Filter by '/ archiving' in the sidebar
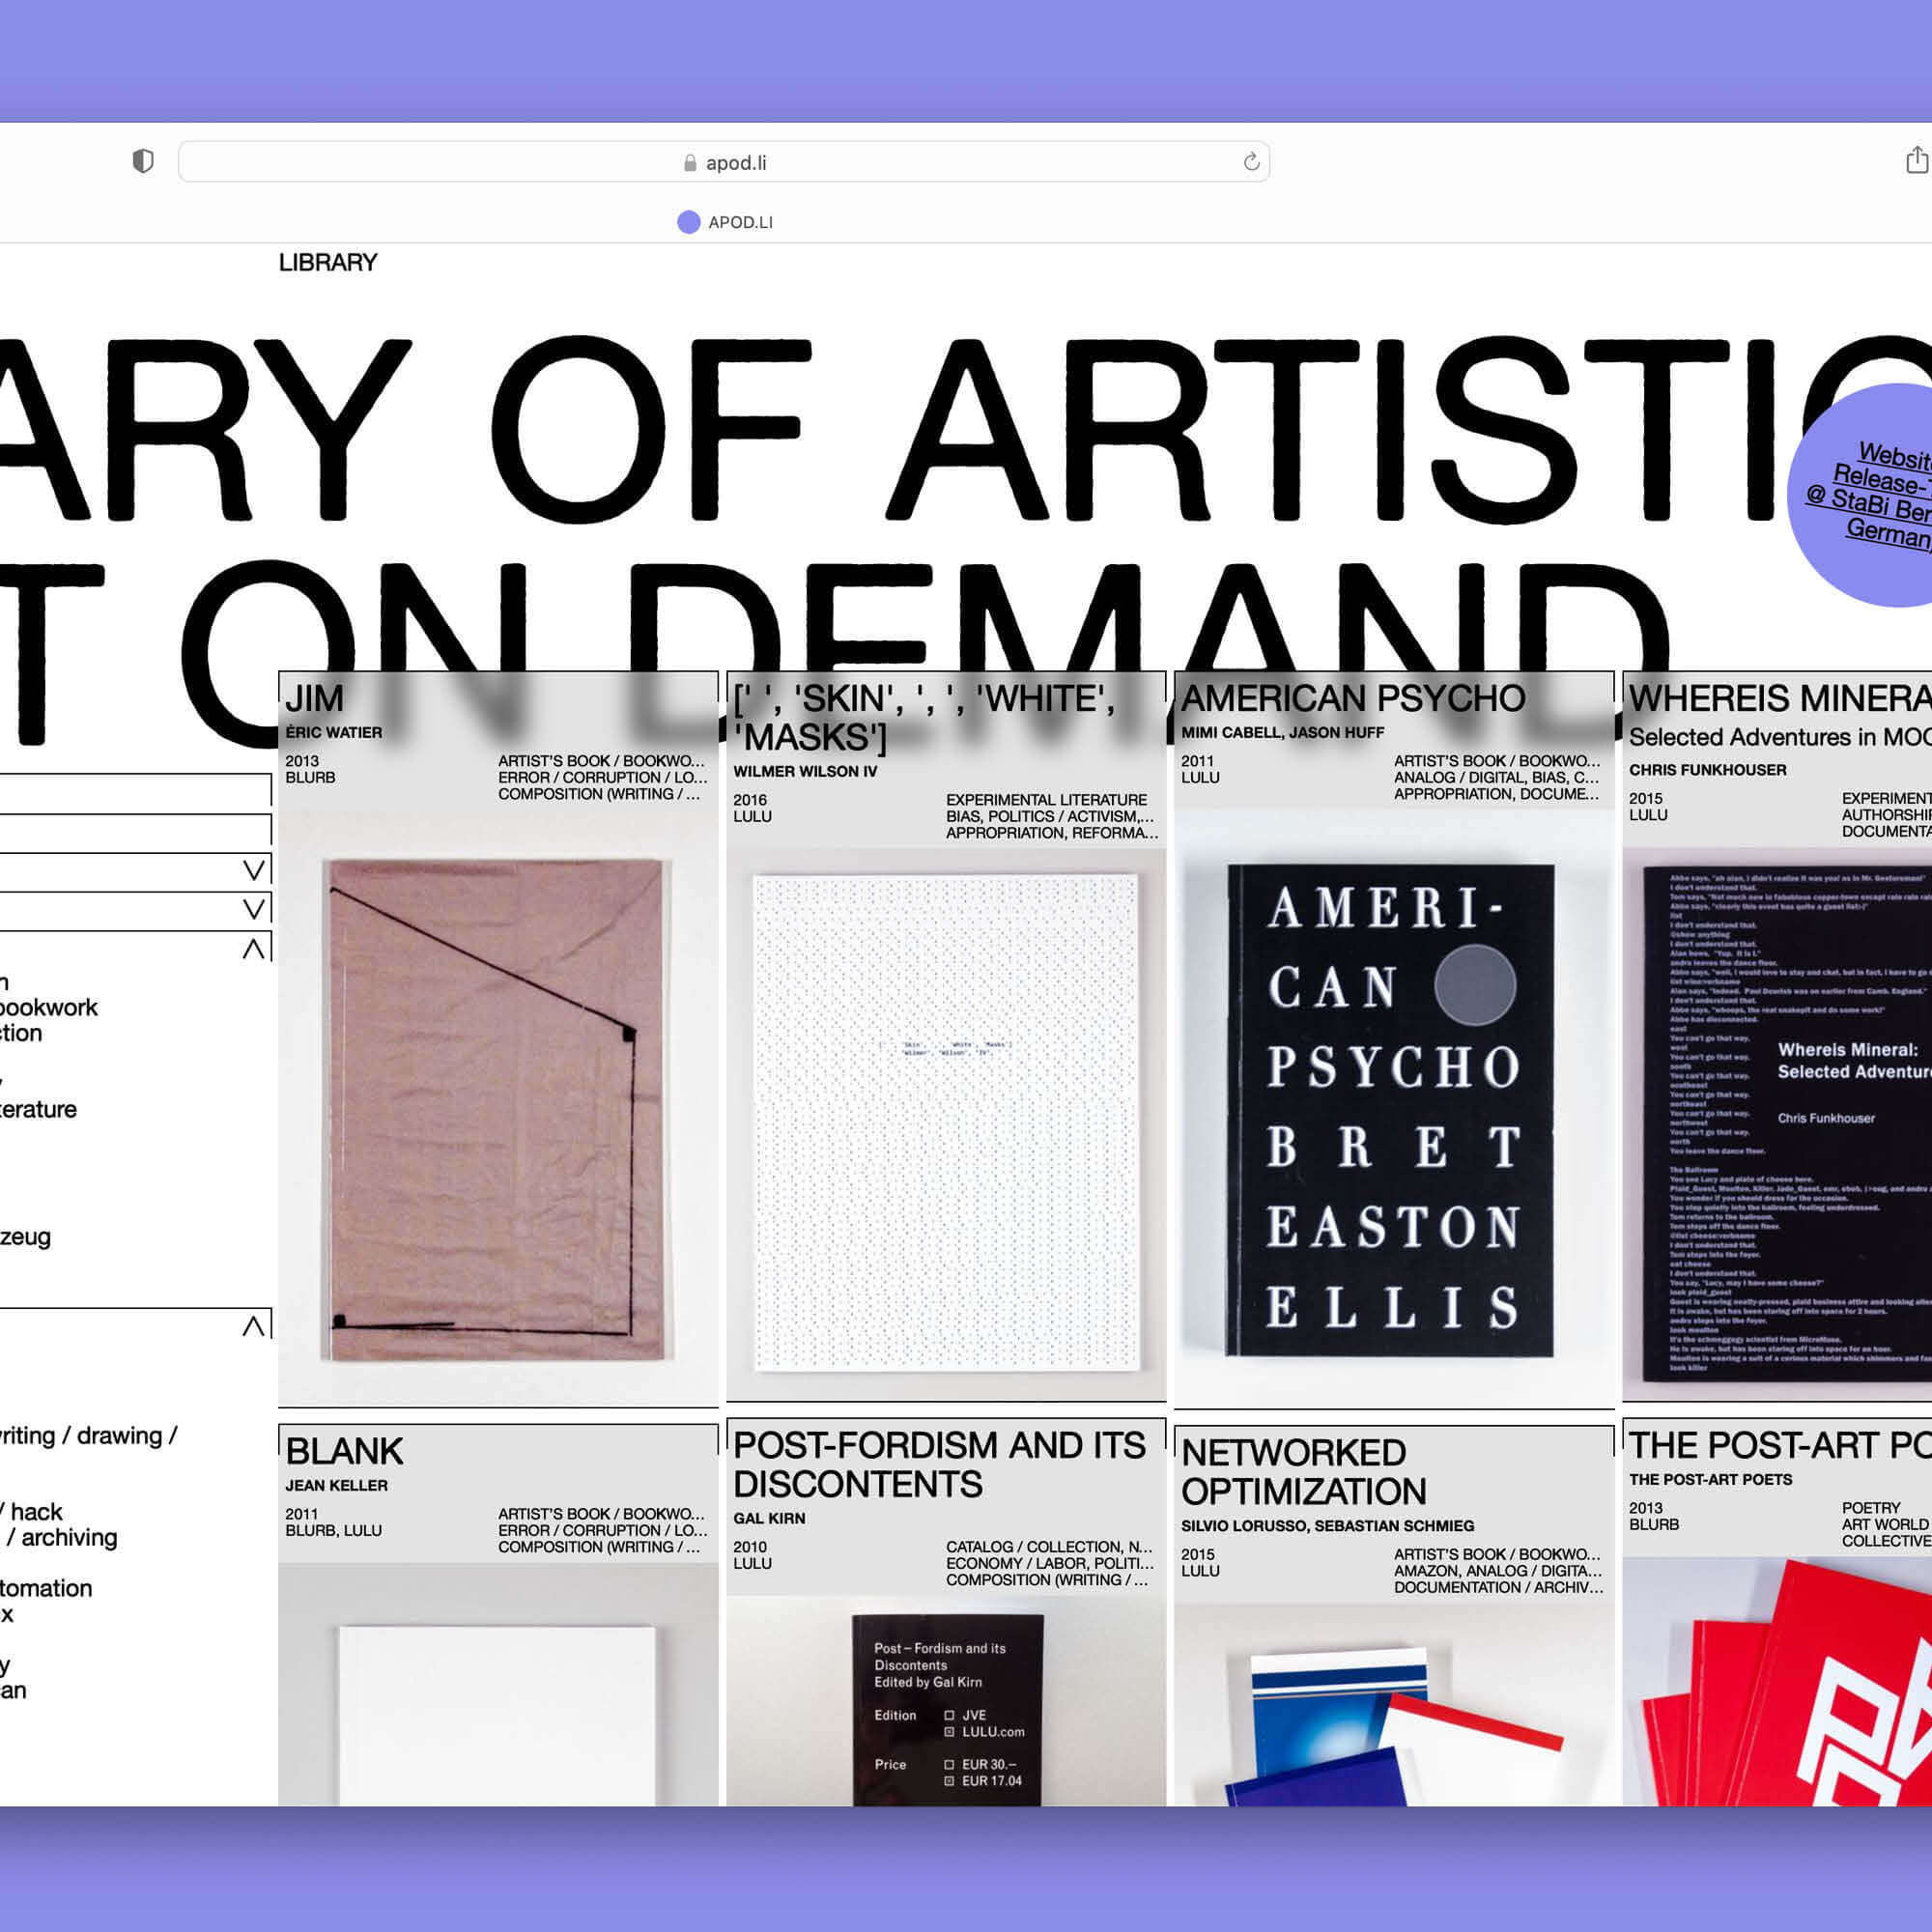Viewport: 1932px width, 1932px height. (x=62, y=1537)
